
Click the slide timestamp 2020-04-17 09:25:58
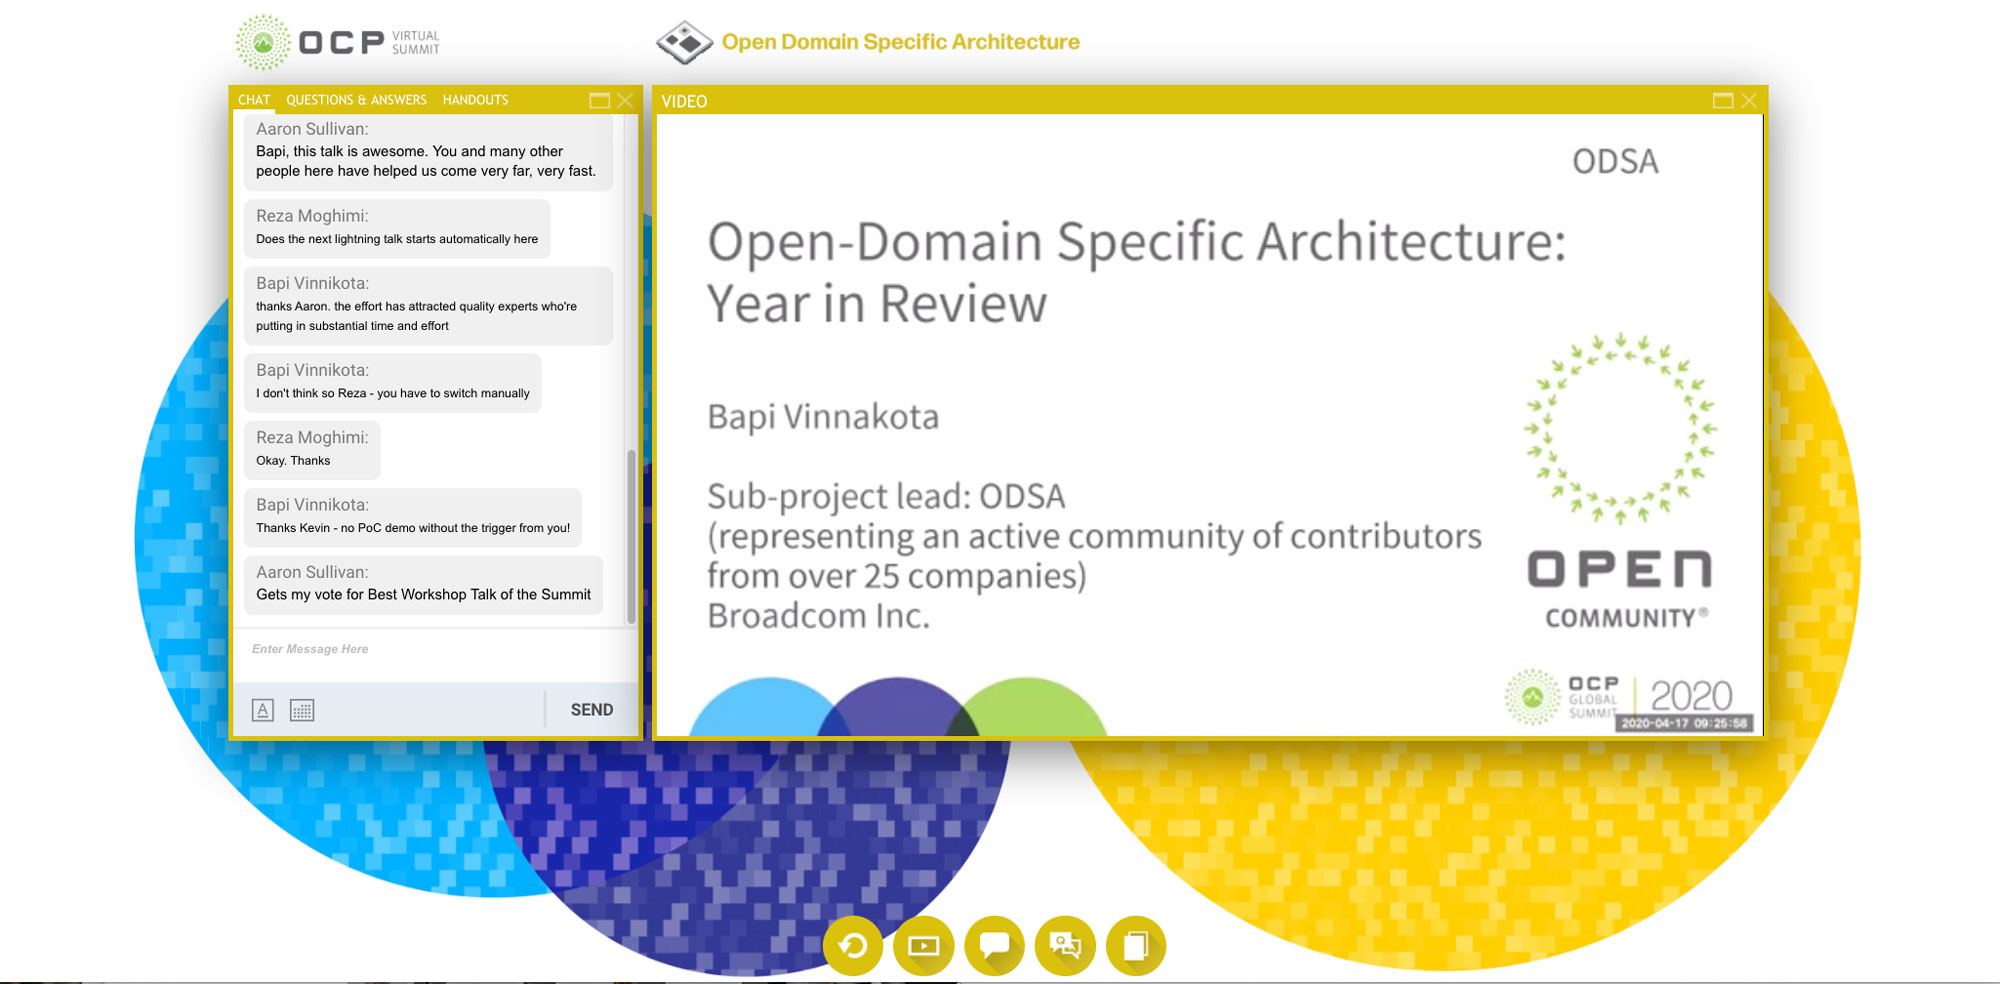[1684, 723]
